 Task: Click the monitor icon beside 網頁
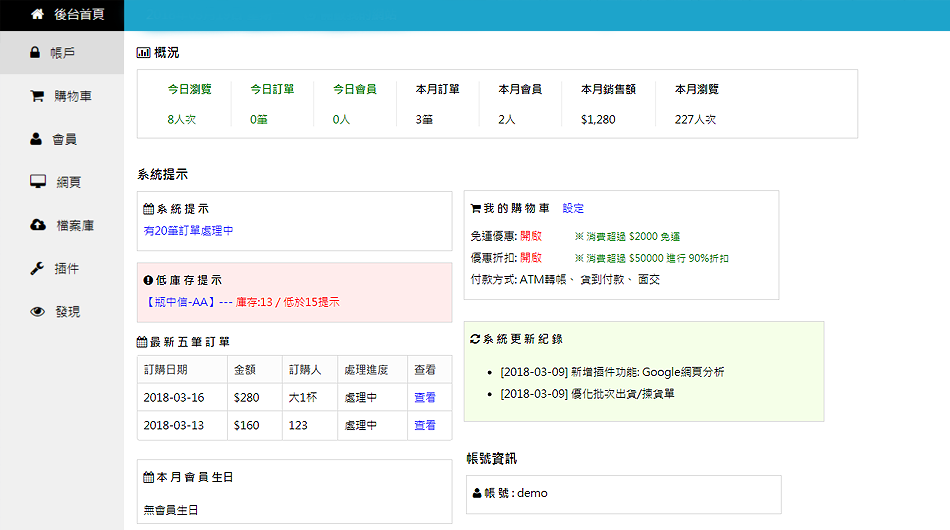pyautogui.click(x=38, y=182)
